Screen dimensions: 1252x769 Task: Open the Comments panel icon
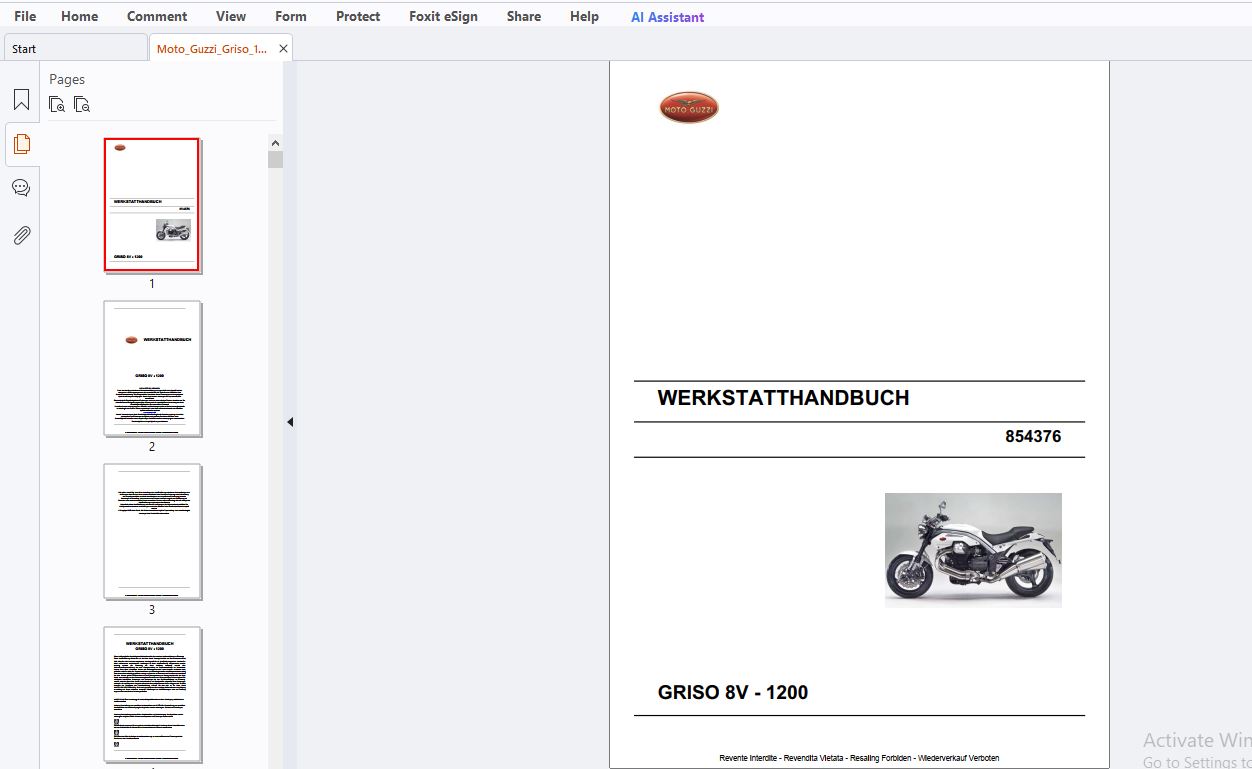coord(21,188)
